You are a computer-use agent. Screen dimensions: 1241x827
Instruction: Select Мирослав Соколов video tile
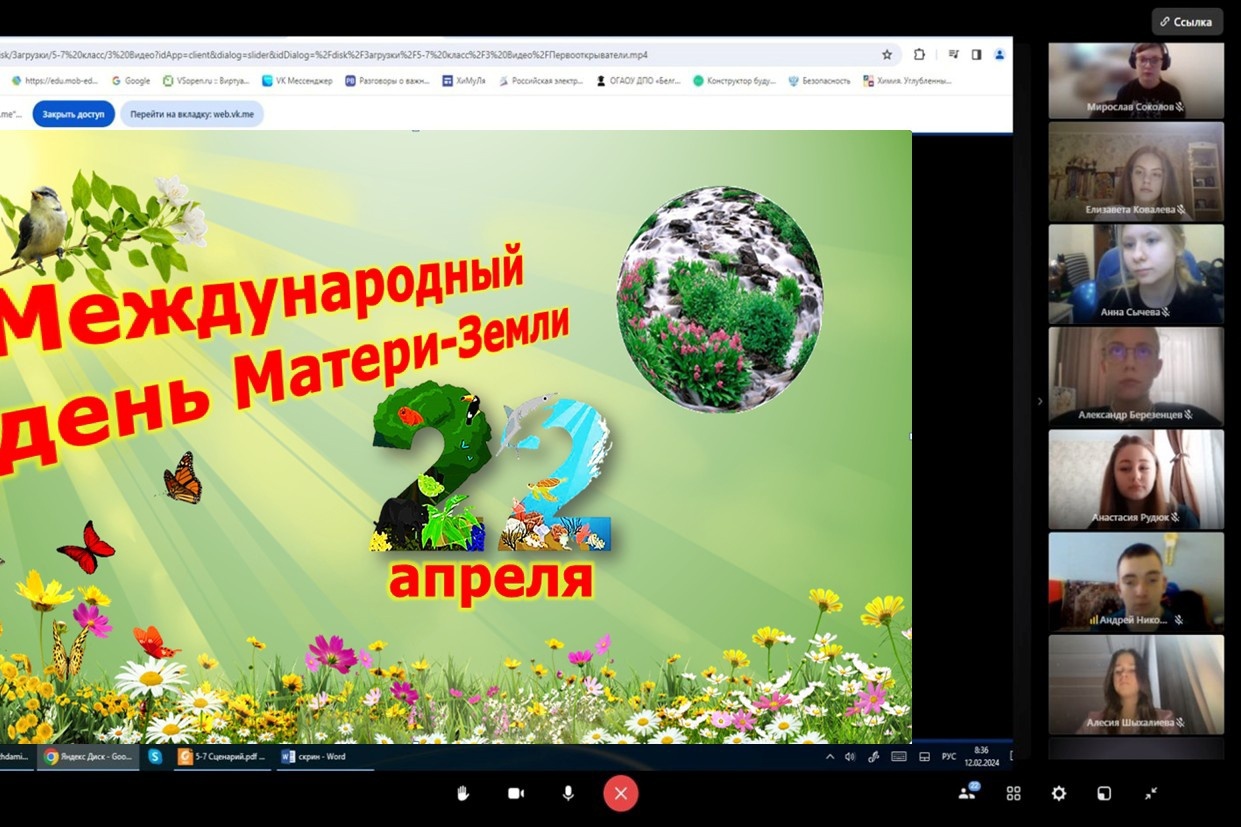point(1136,80)
